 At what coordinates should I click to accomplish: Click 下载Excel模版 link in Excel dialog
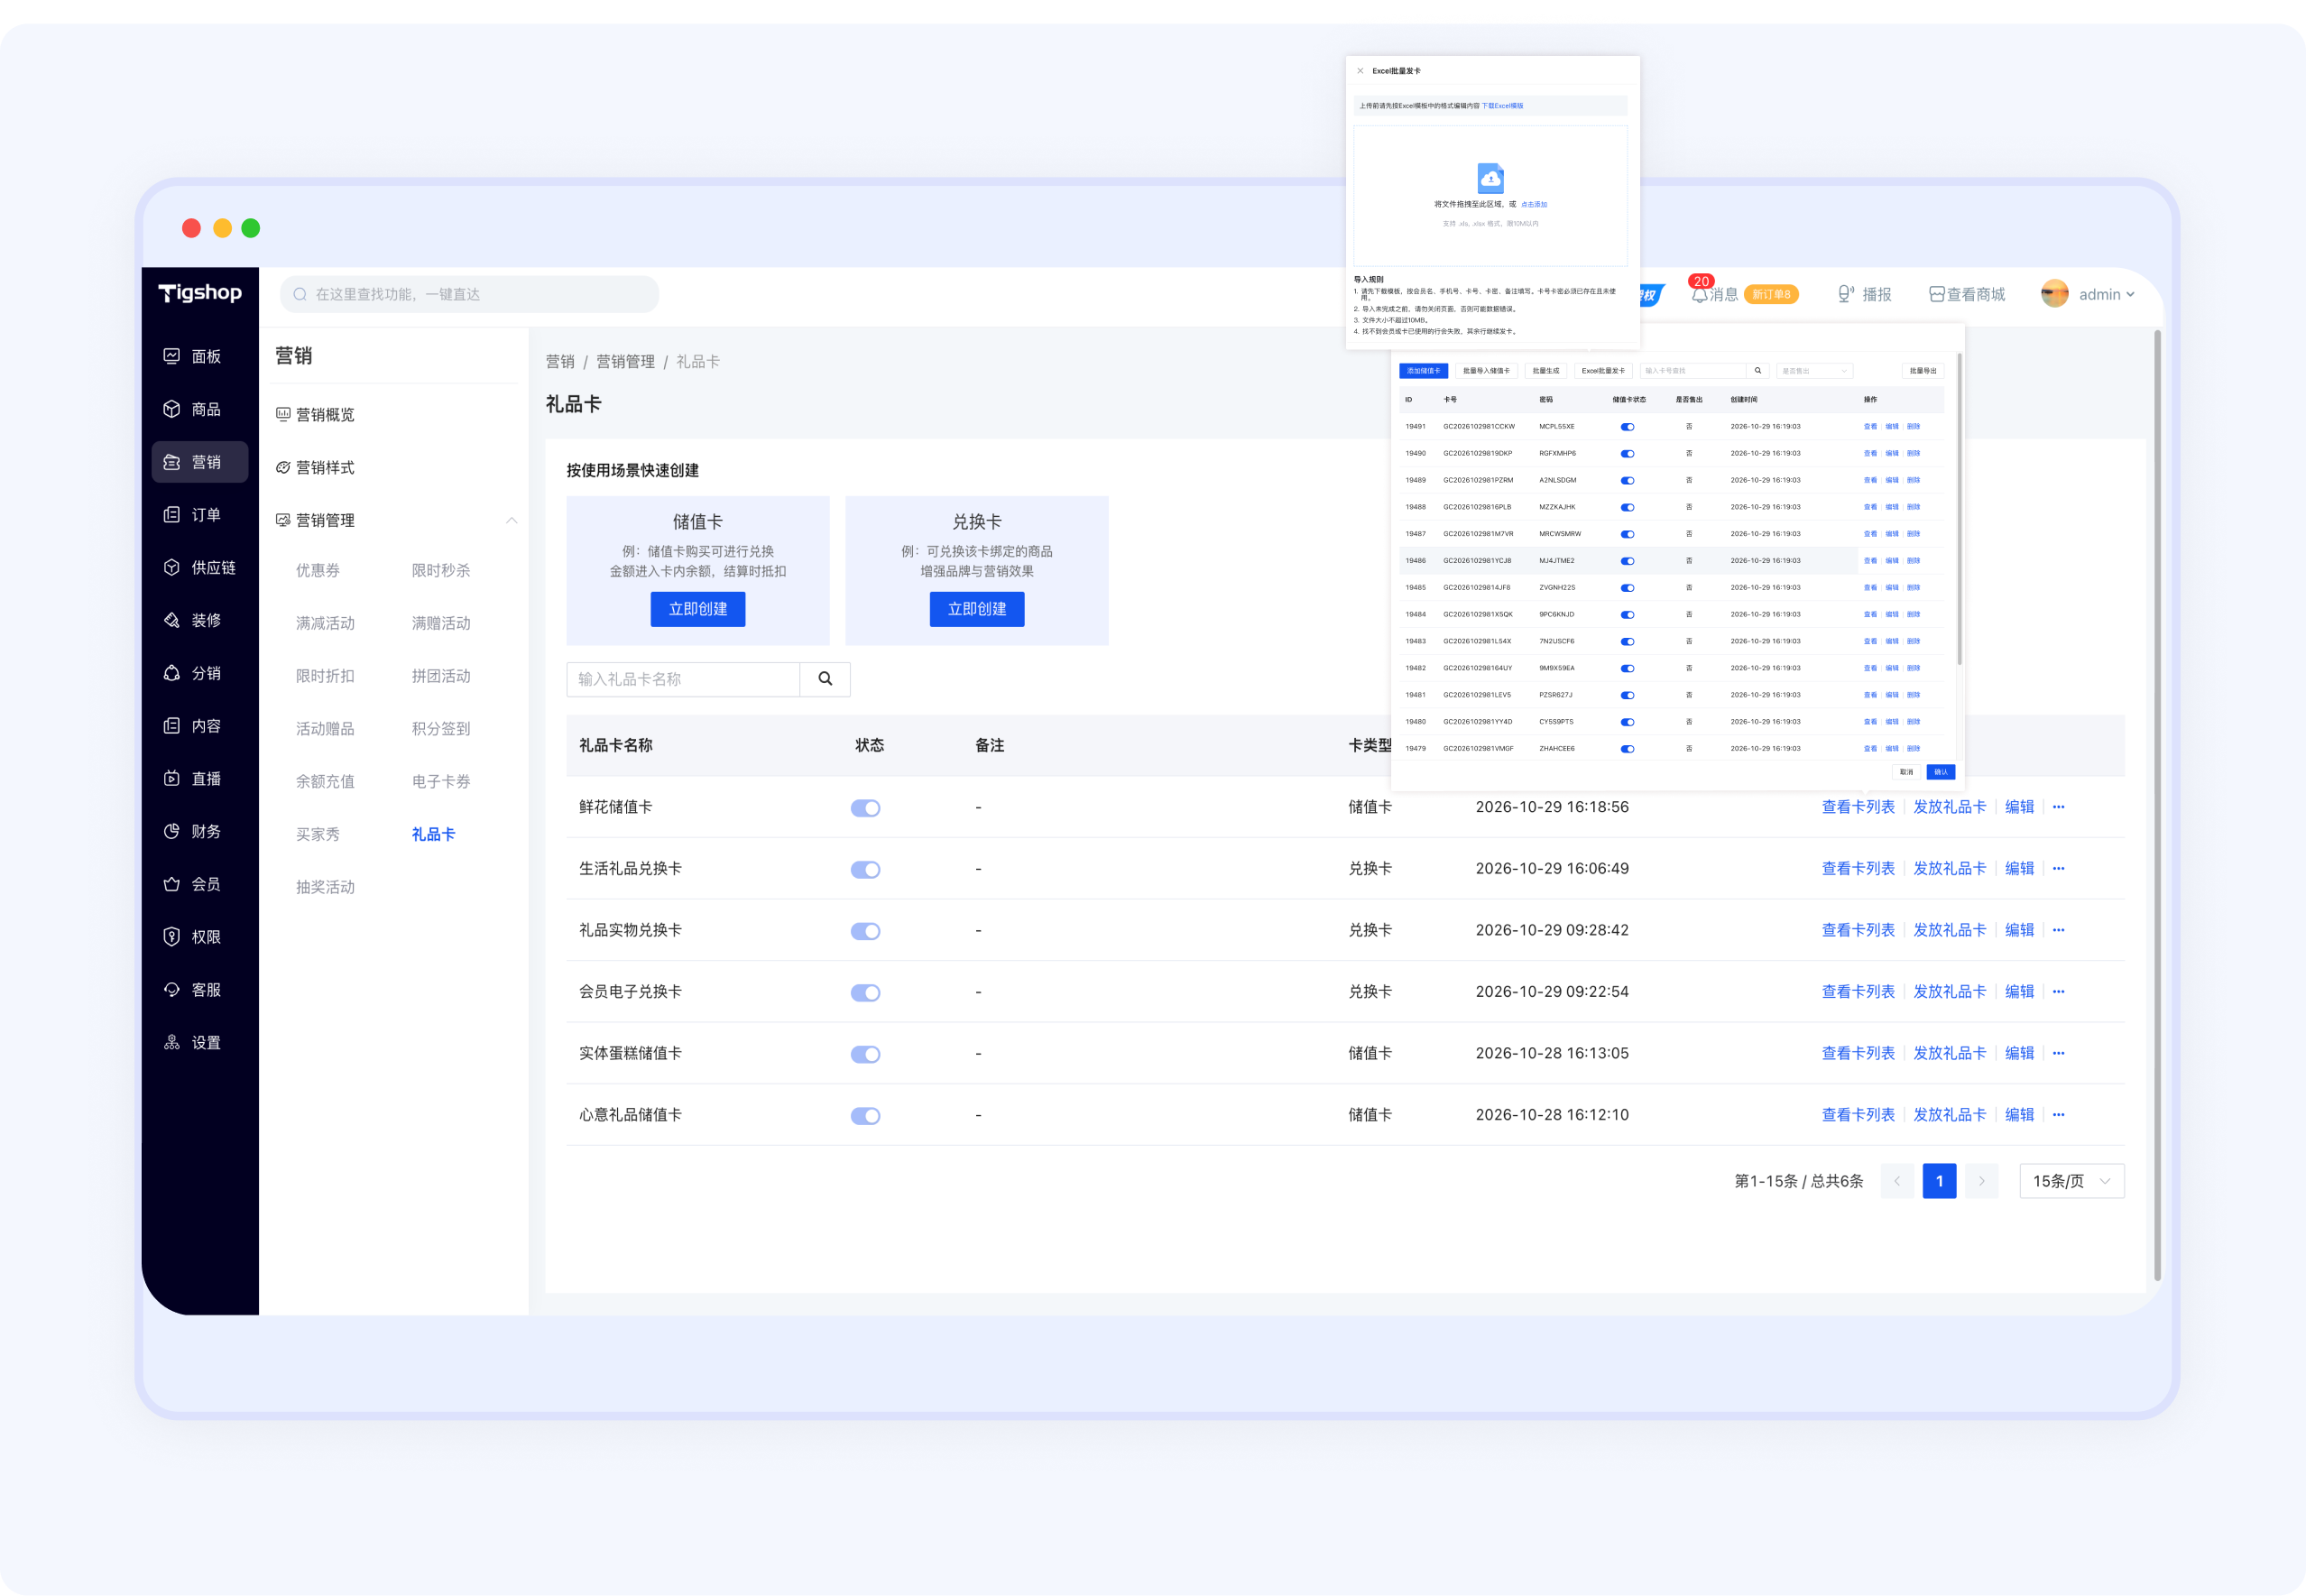point(1502,106)
